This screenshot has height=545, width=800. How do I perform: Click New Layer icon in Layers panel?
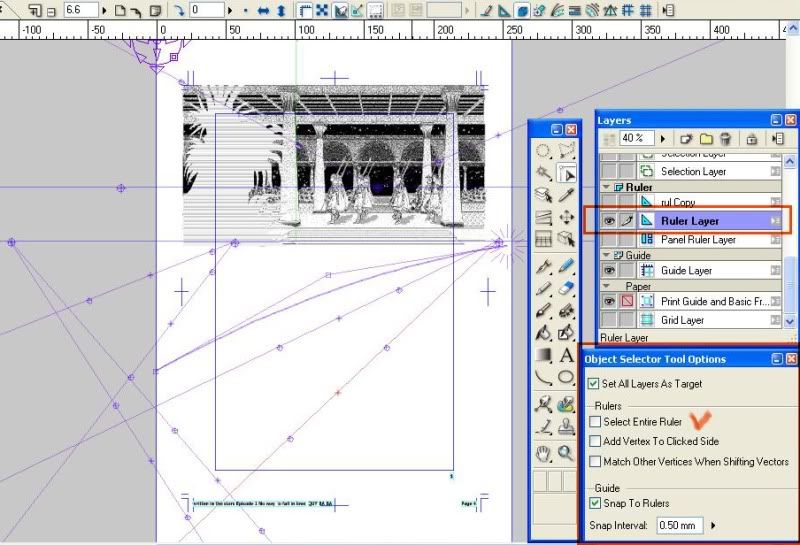(x=686, y=139)
